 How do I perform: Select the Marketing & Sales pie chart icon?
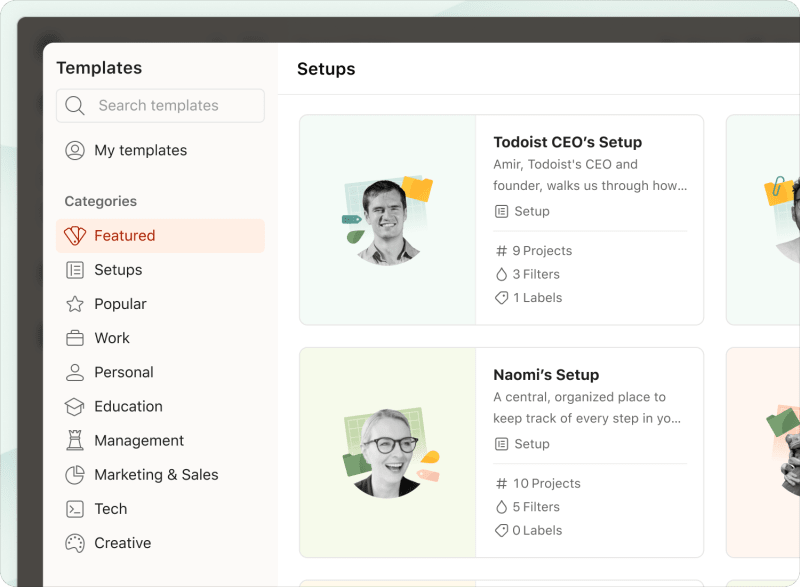point(75,474)
